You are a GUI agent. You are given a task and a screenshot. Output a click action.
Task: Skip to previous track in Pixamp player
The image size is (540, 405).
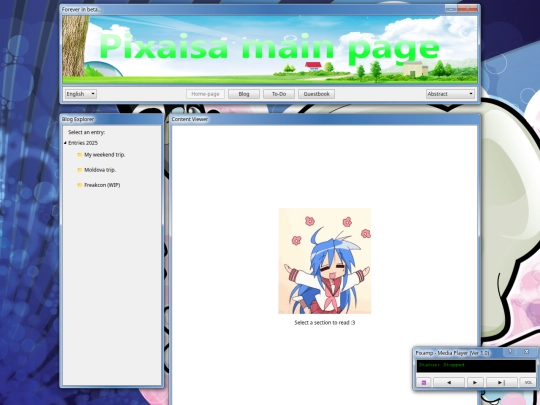point(449,382)
